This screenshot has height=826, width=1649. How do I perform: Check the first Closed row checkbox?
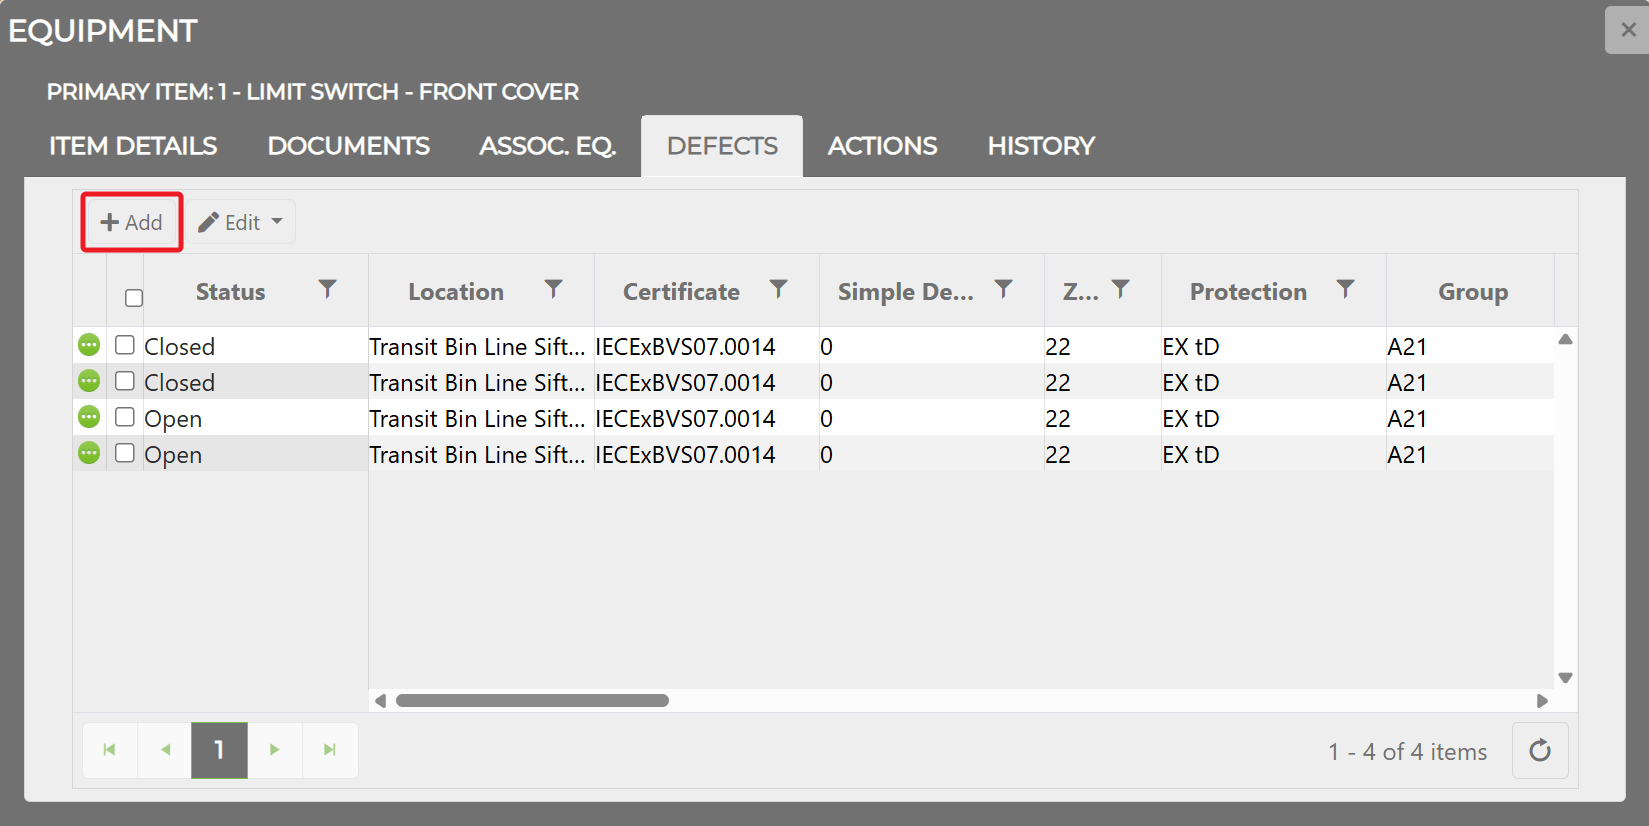[125, 345]
